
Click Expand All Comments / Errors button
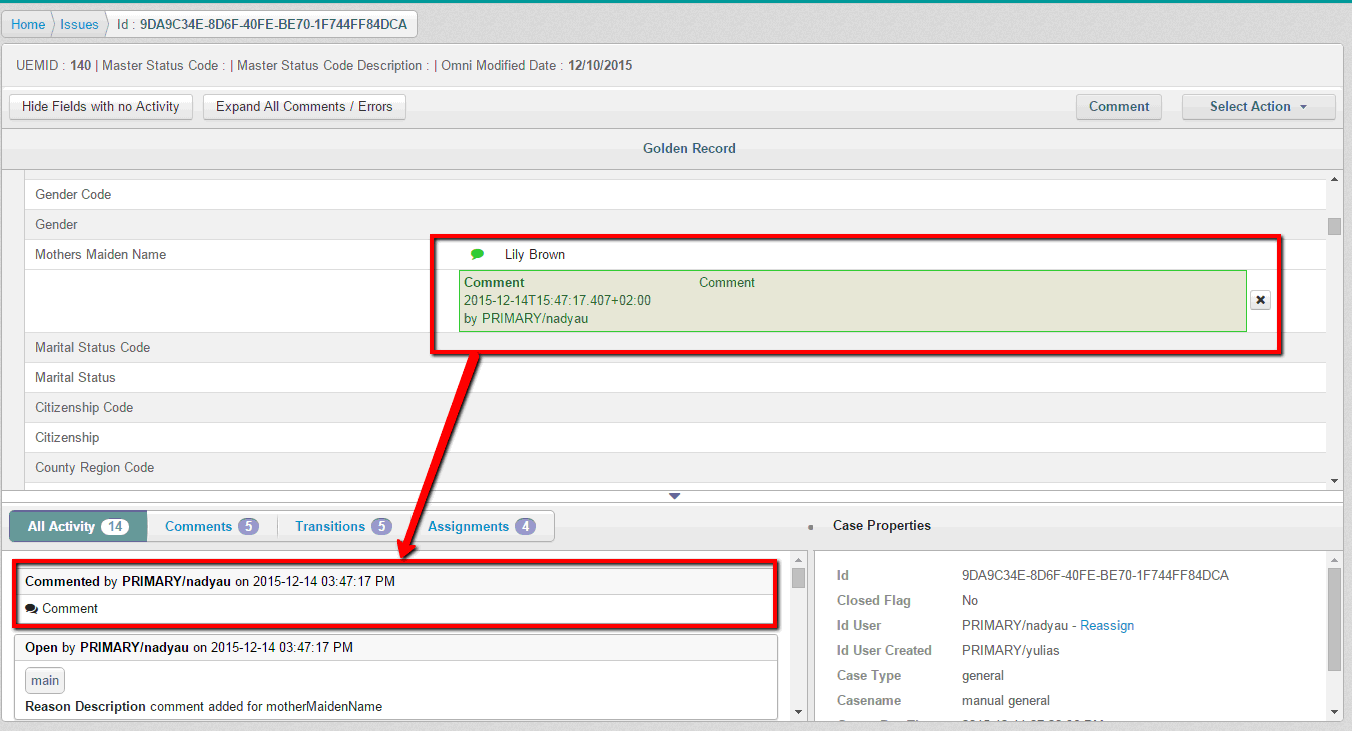(304, 107)
